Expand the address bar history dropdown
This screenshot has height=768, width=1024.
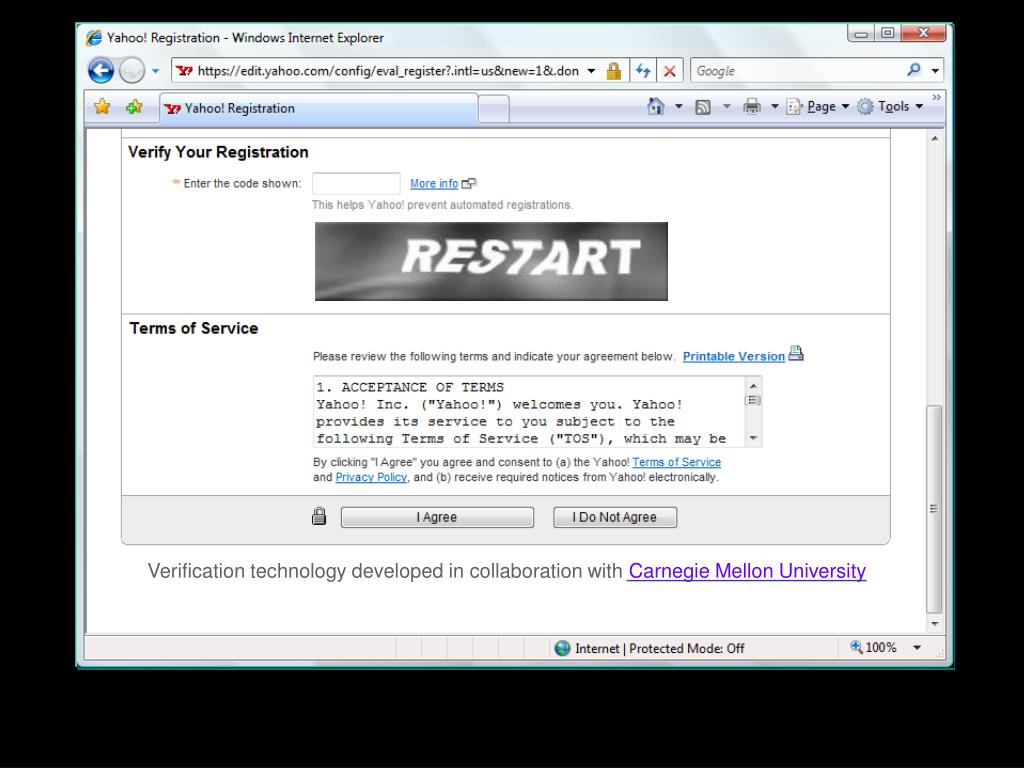point(591,71)
